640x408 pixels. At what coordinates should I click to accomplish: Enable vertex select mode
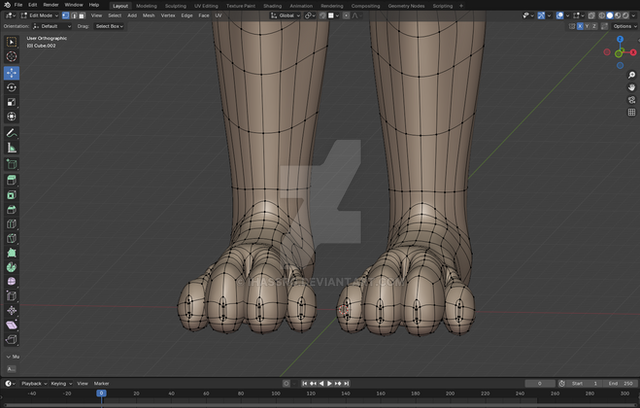[65, 16]
